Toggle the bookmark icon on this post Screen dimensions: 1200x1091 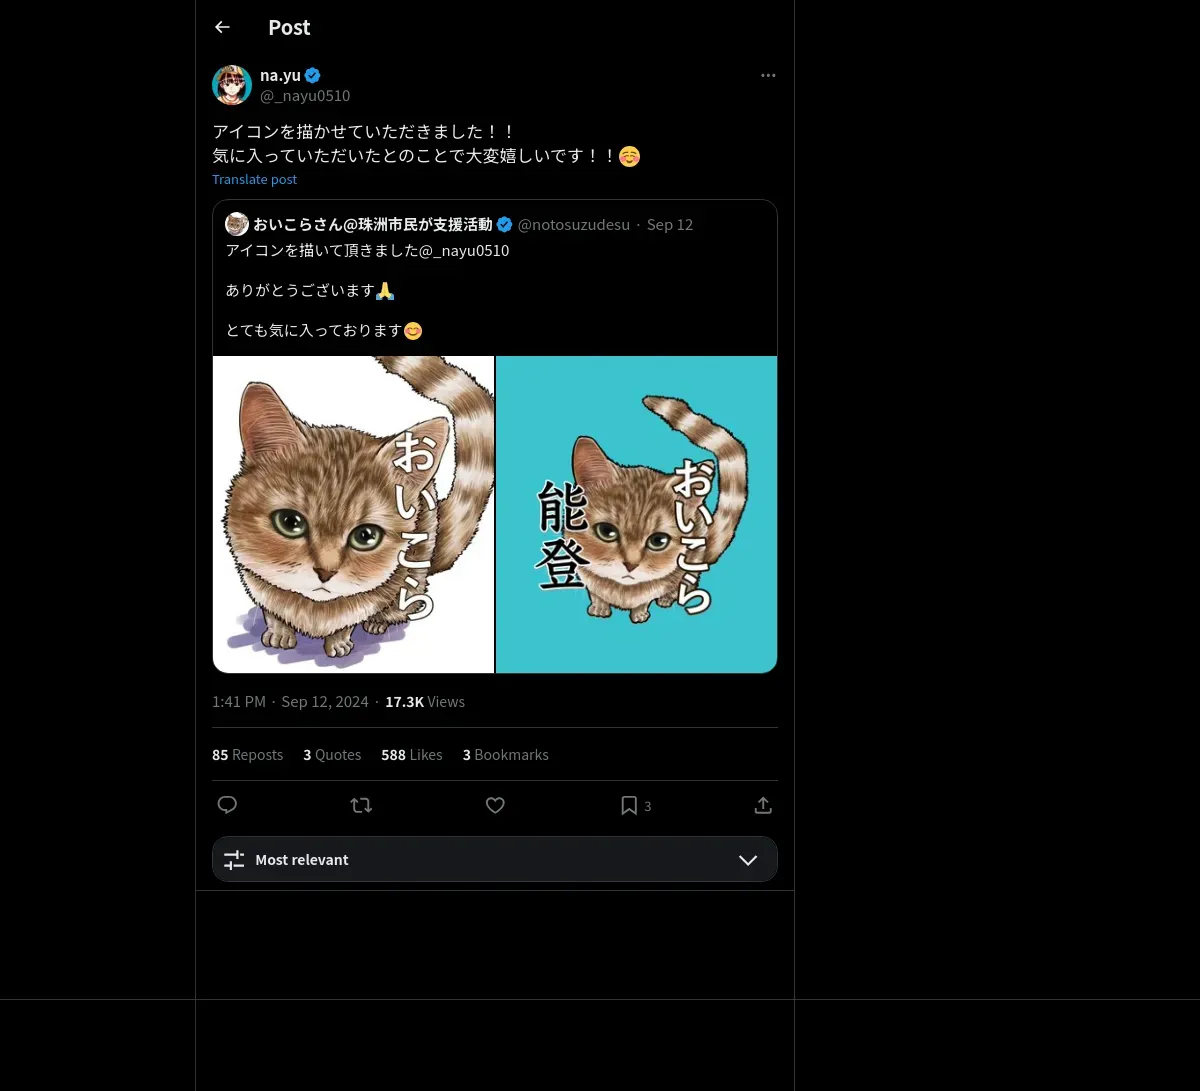629,805
